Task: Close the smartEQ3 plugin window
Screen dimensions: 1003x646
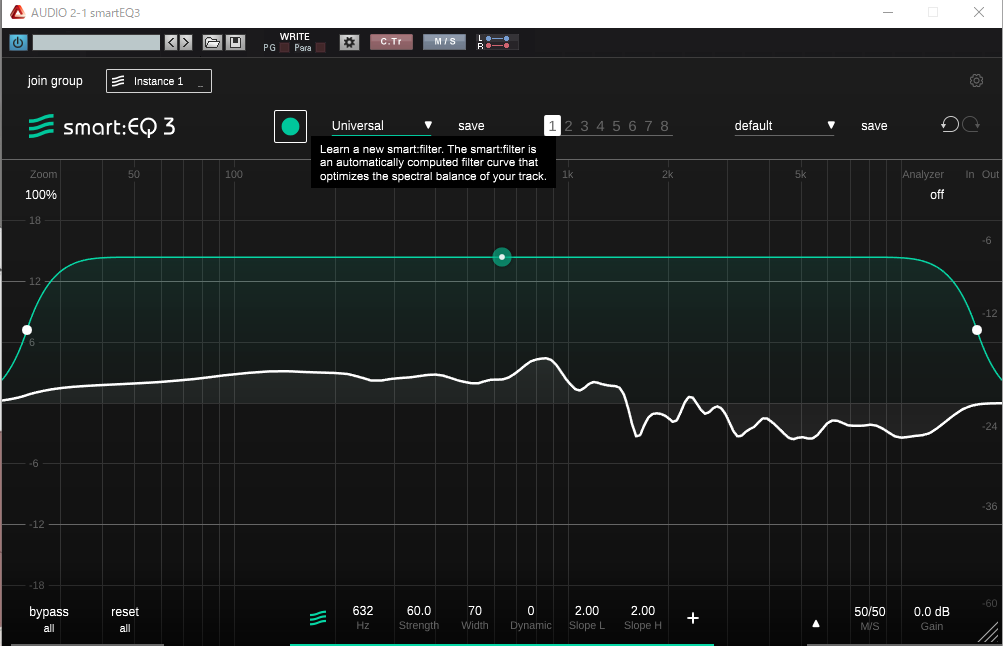Action: coord(979,12)
